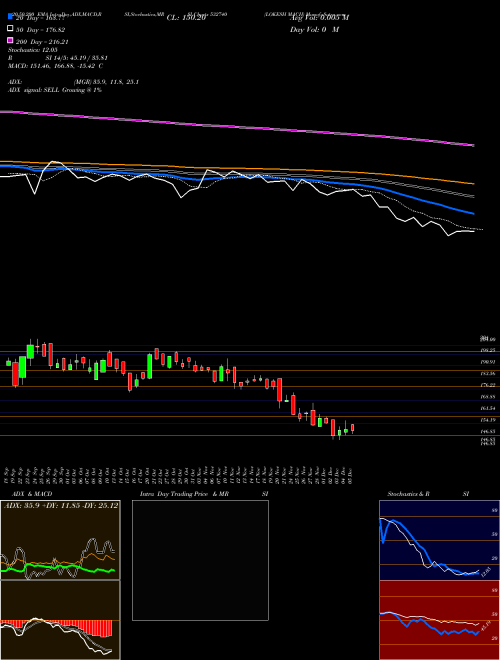The height and width of the screenshot is (660, 500).
Task: Open the red RSI chart panel
Action: [x=439, y=620]
